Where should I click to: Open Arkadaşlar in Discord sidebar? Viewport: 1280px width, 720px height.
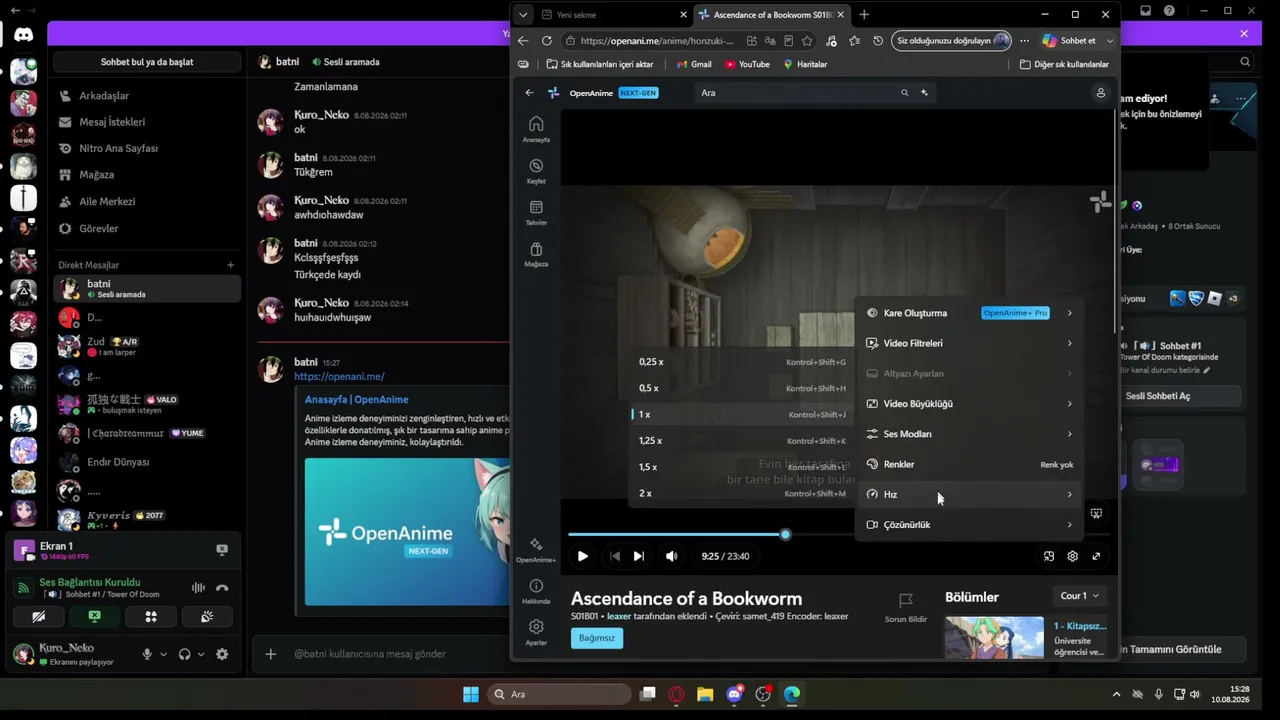click(x=147, y=96)
